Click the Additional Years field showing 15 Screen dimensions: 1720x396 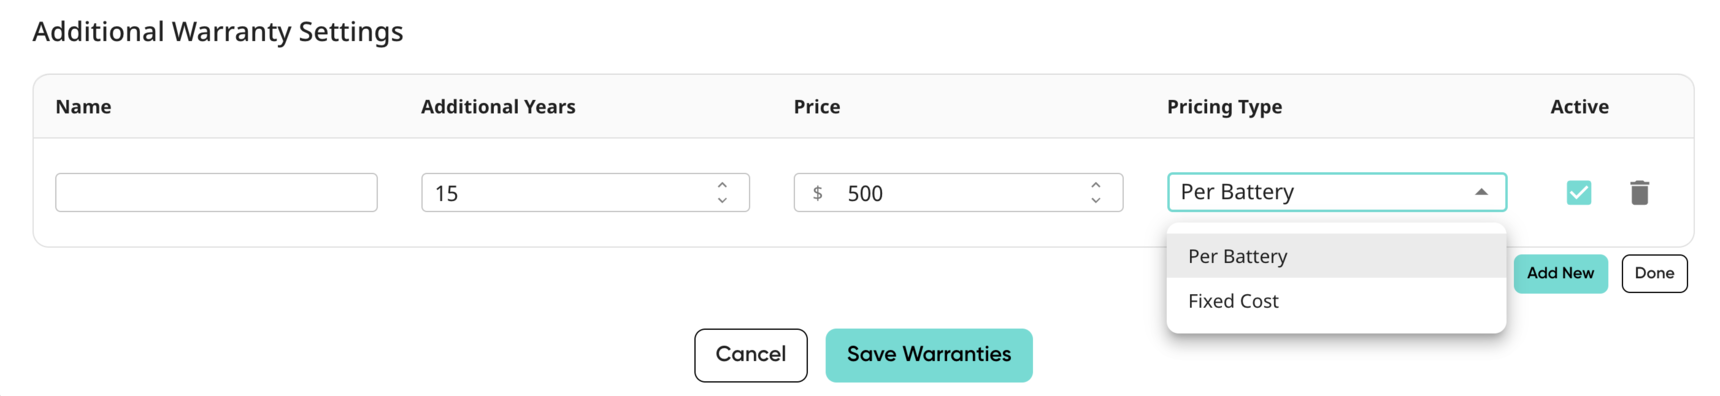coord(585,192)
